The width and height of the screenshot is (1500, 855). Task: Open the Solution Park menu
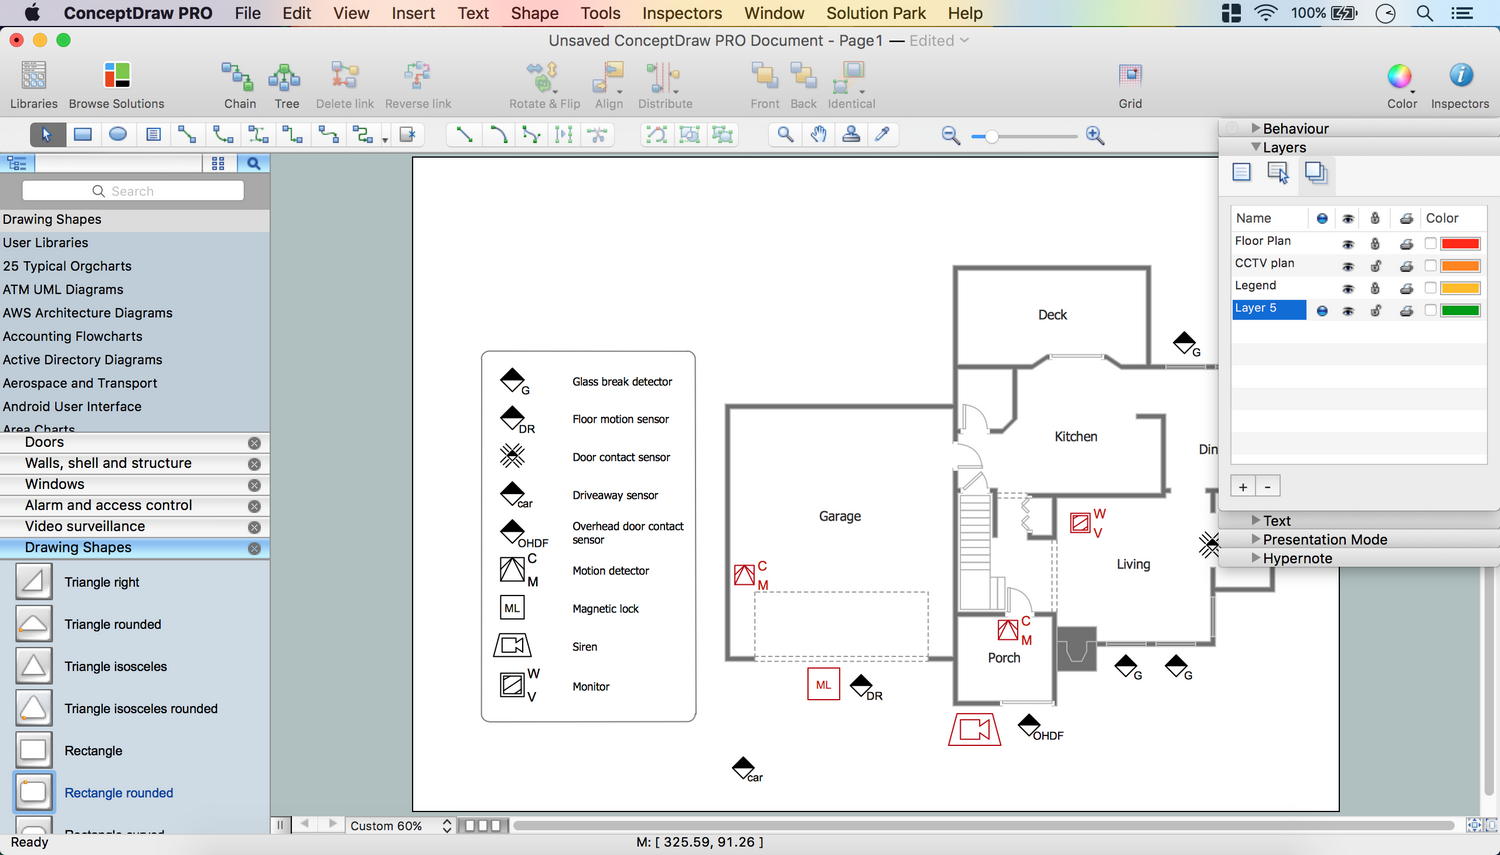click(875, 13)
